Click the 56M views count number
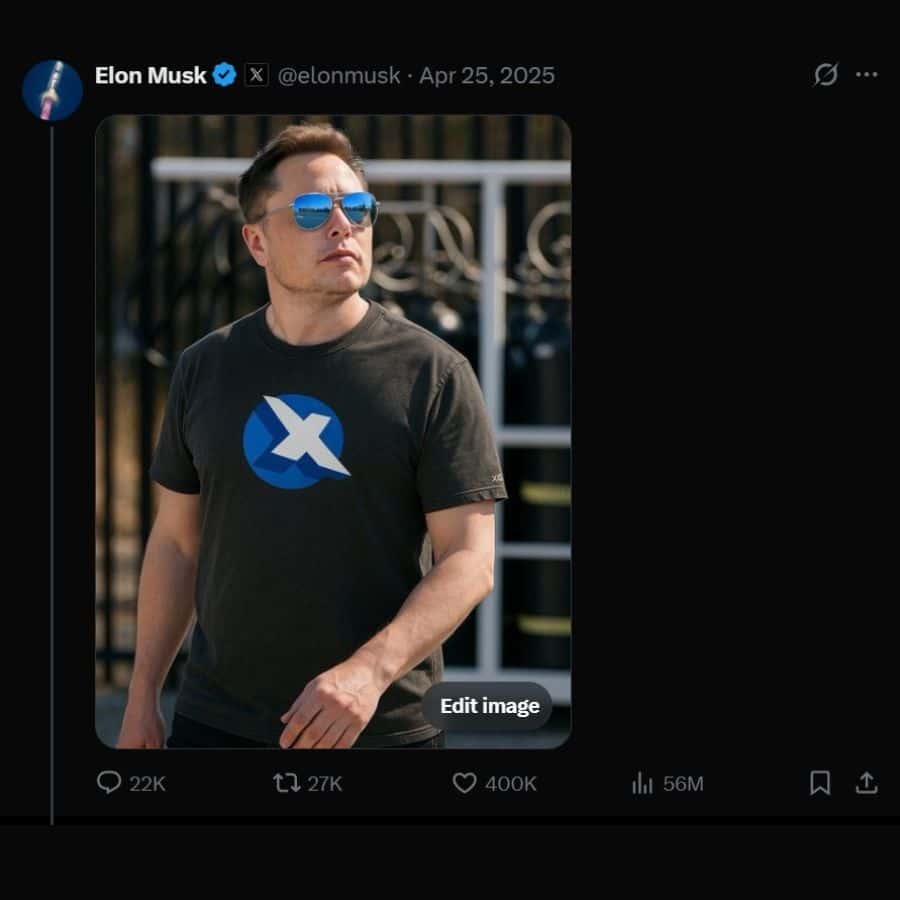900x900 pixels. point(683,784)
